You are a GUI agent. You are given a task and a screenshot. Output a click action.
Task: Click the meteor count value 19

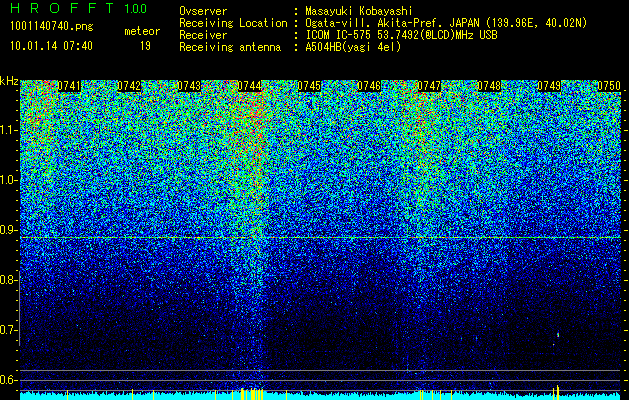pos(145,46)
